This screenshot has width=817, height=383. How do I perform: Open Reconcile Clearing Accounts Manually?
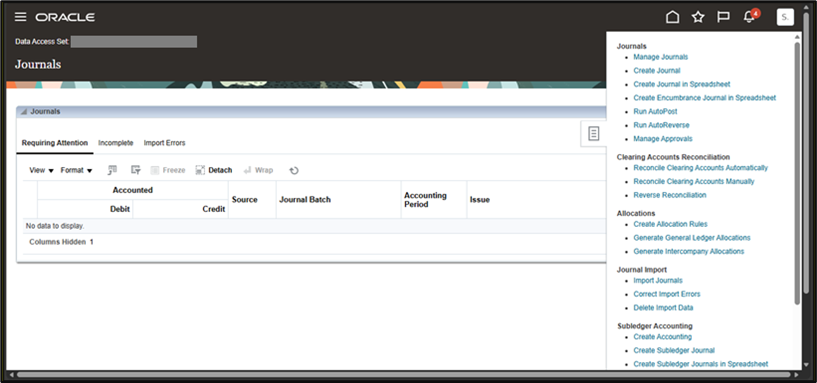694,181
